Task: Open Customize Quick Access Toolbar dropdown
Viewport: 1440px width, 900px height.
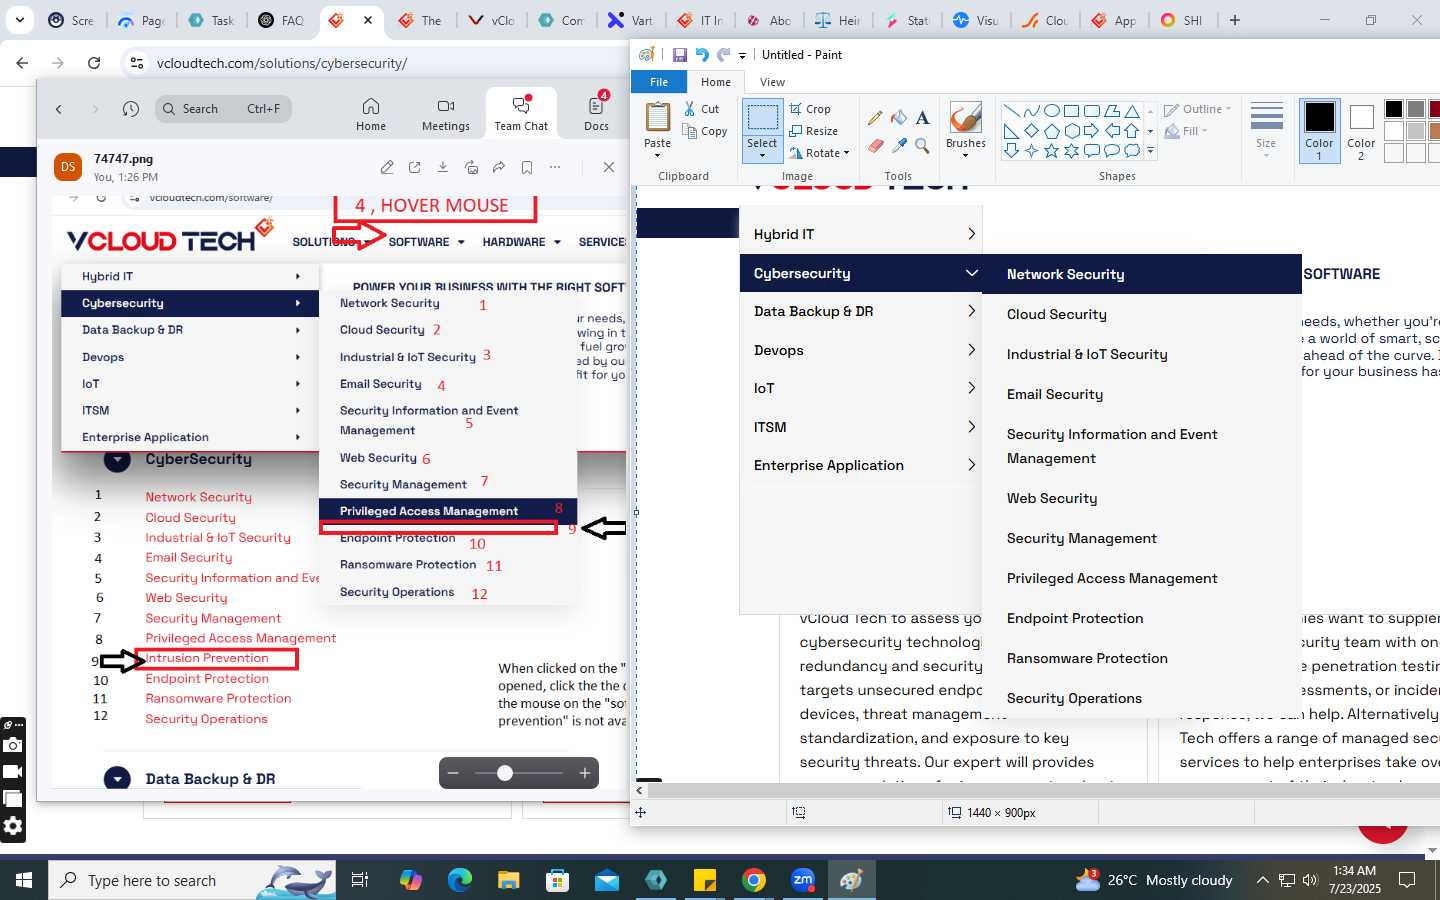Action: click(x=742, y=56)
